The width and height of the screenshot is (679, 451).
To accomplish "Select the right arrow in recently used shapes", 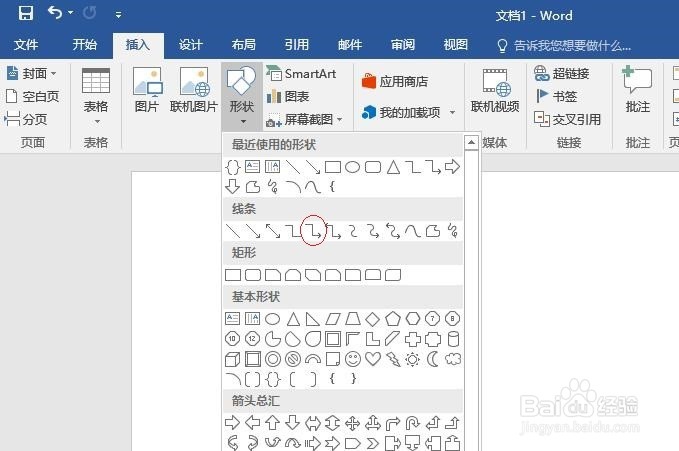I will click(x=453, y=167).
